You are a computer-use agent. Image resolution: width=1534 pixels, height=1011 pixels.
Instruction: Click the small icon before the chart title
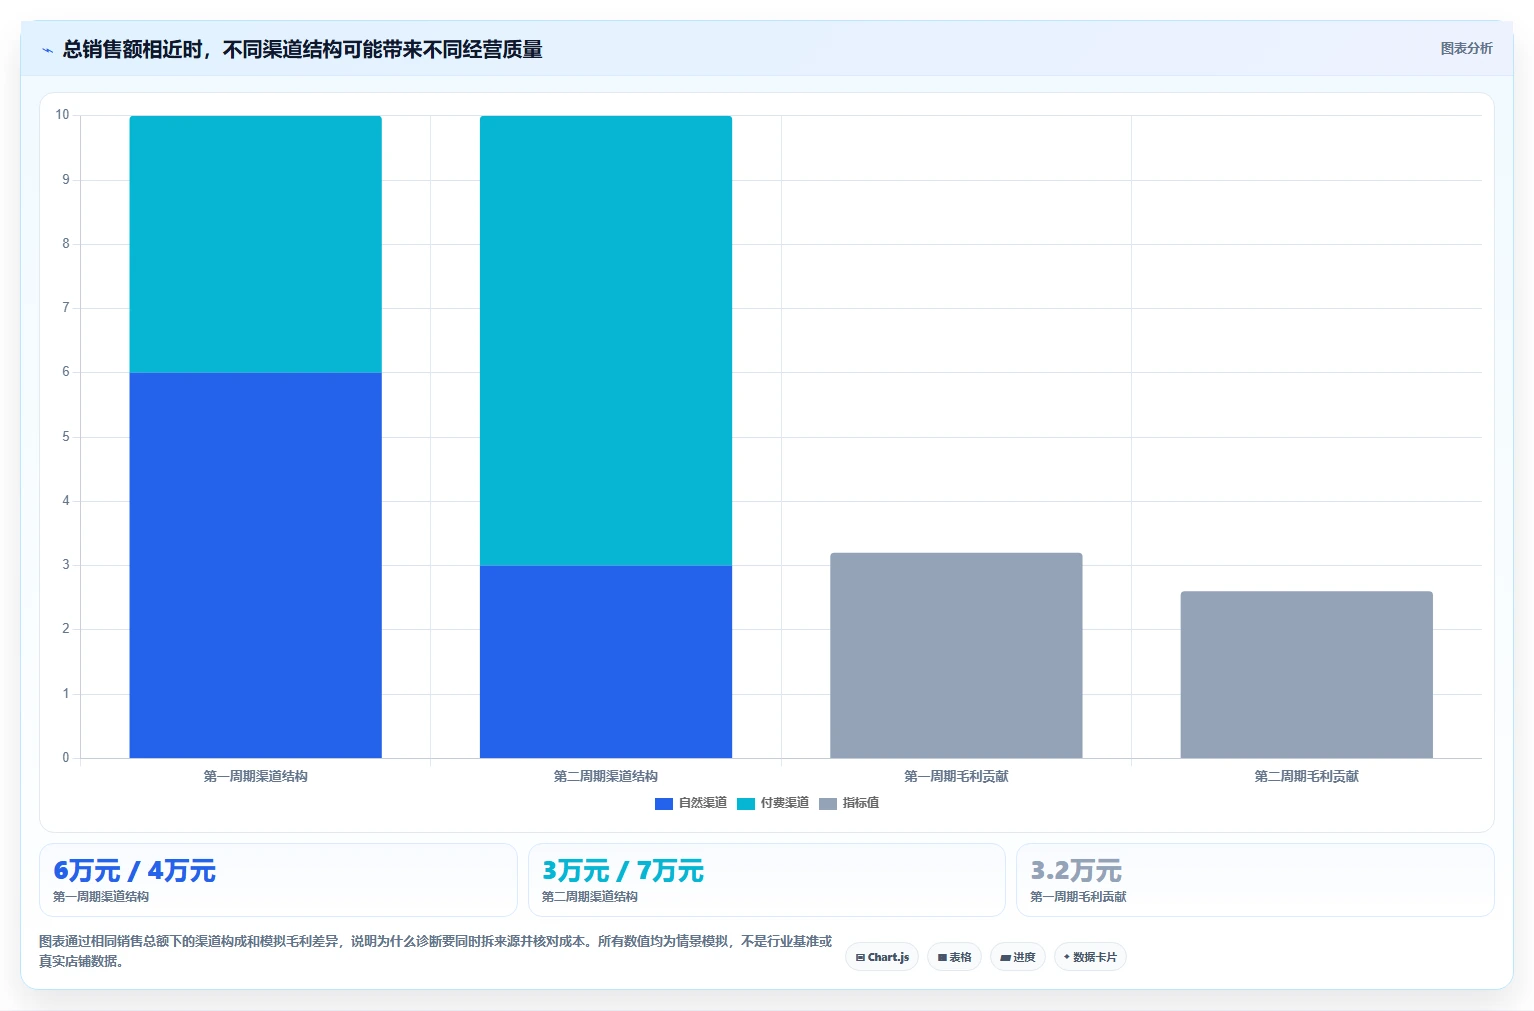pyautogui.click(x=47, y=50)
